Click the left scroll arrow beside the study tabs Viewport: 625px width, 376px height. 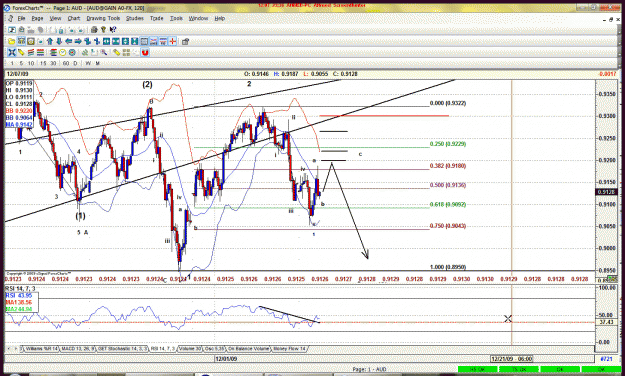click(x=9, y=349)
